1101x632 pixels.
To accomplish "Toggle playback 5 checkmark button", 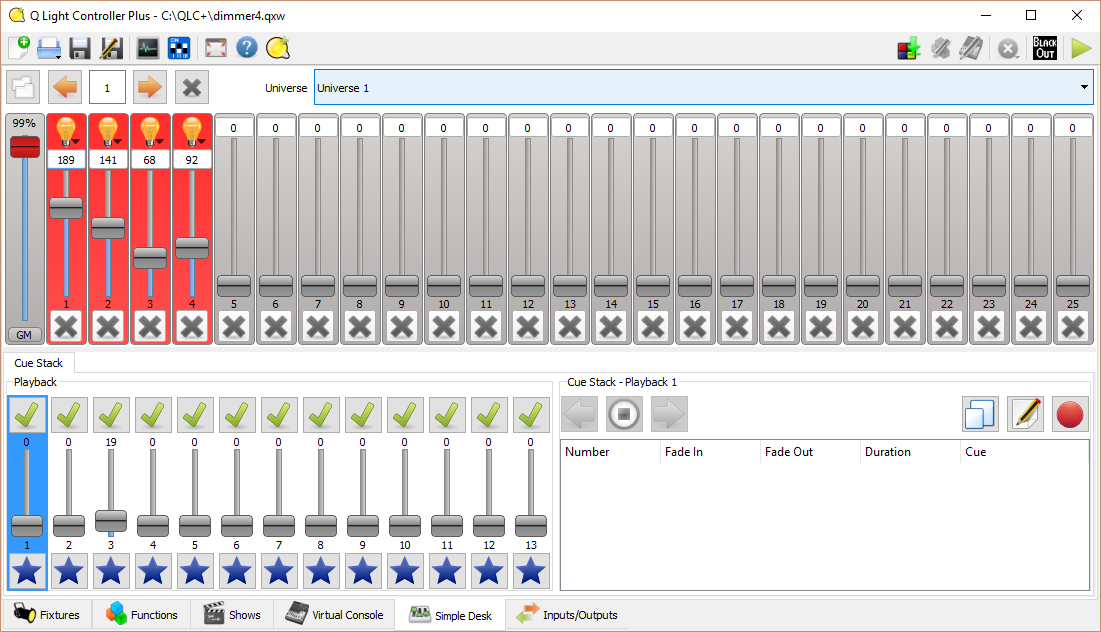I will pyautogui.click(x=195, y=414).
